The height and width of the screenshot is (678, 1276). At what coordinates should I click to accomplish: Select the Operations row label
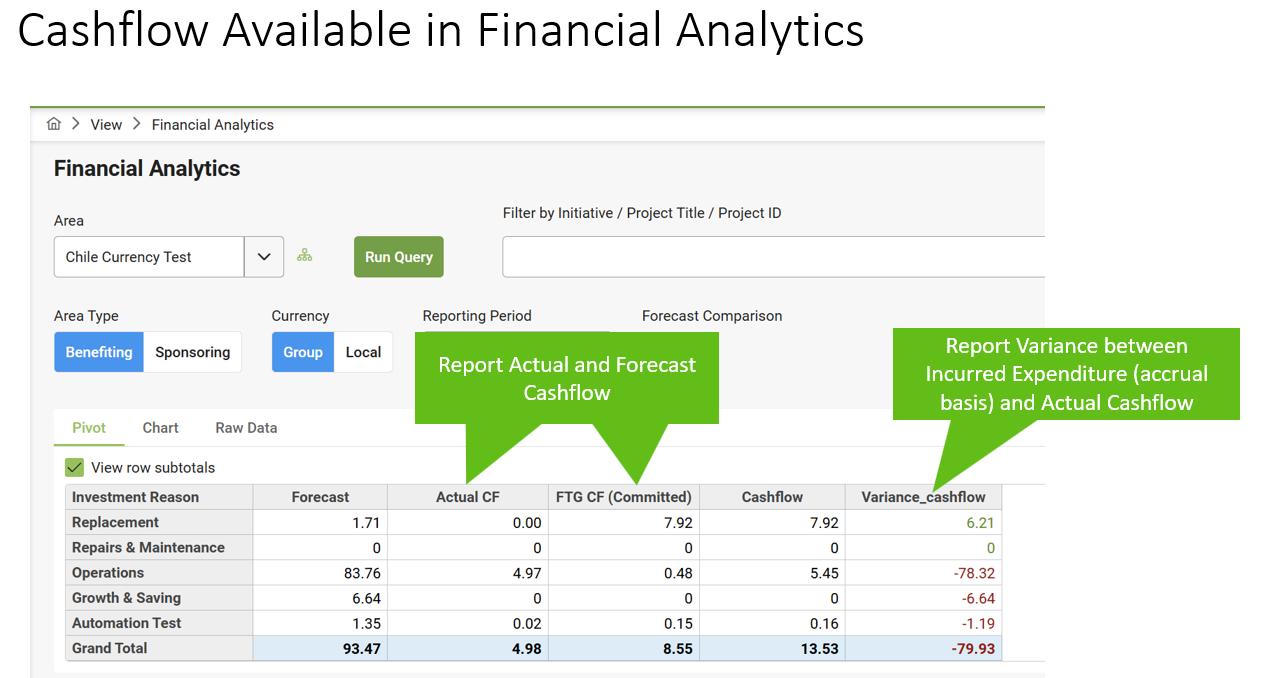click(159, 573)
